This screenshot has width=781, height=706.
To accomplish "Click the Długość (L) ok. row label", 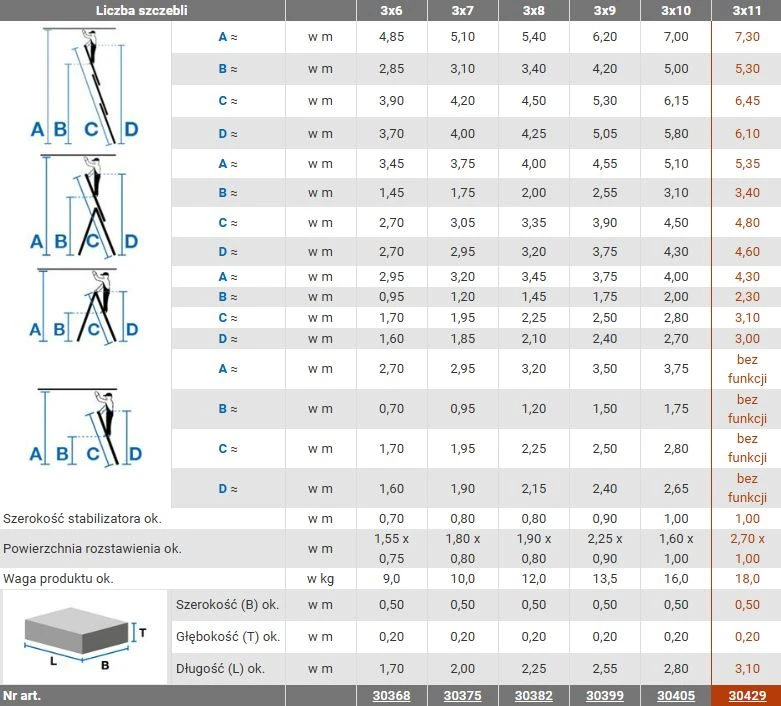I will pos(220,669).
